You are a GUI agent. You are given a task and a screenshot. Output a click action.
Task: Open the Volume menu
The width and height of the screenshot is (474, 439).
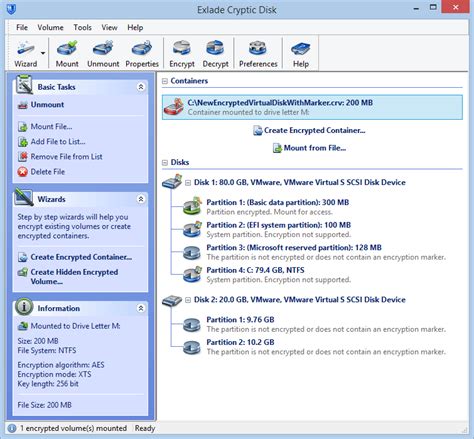[x=50, y=27]
